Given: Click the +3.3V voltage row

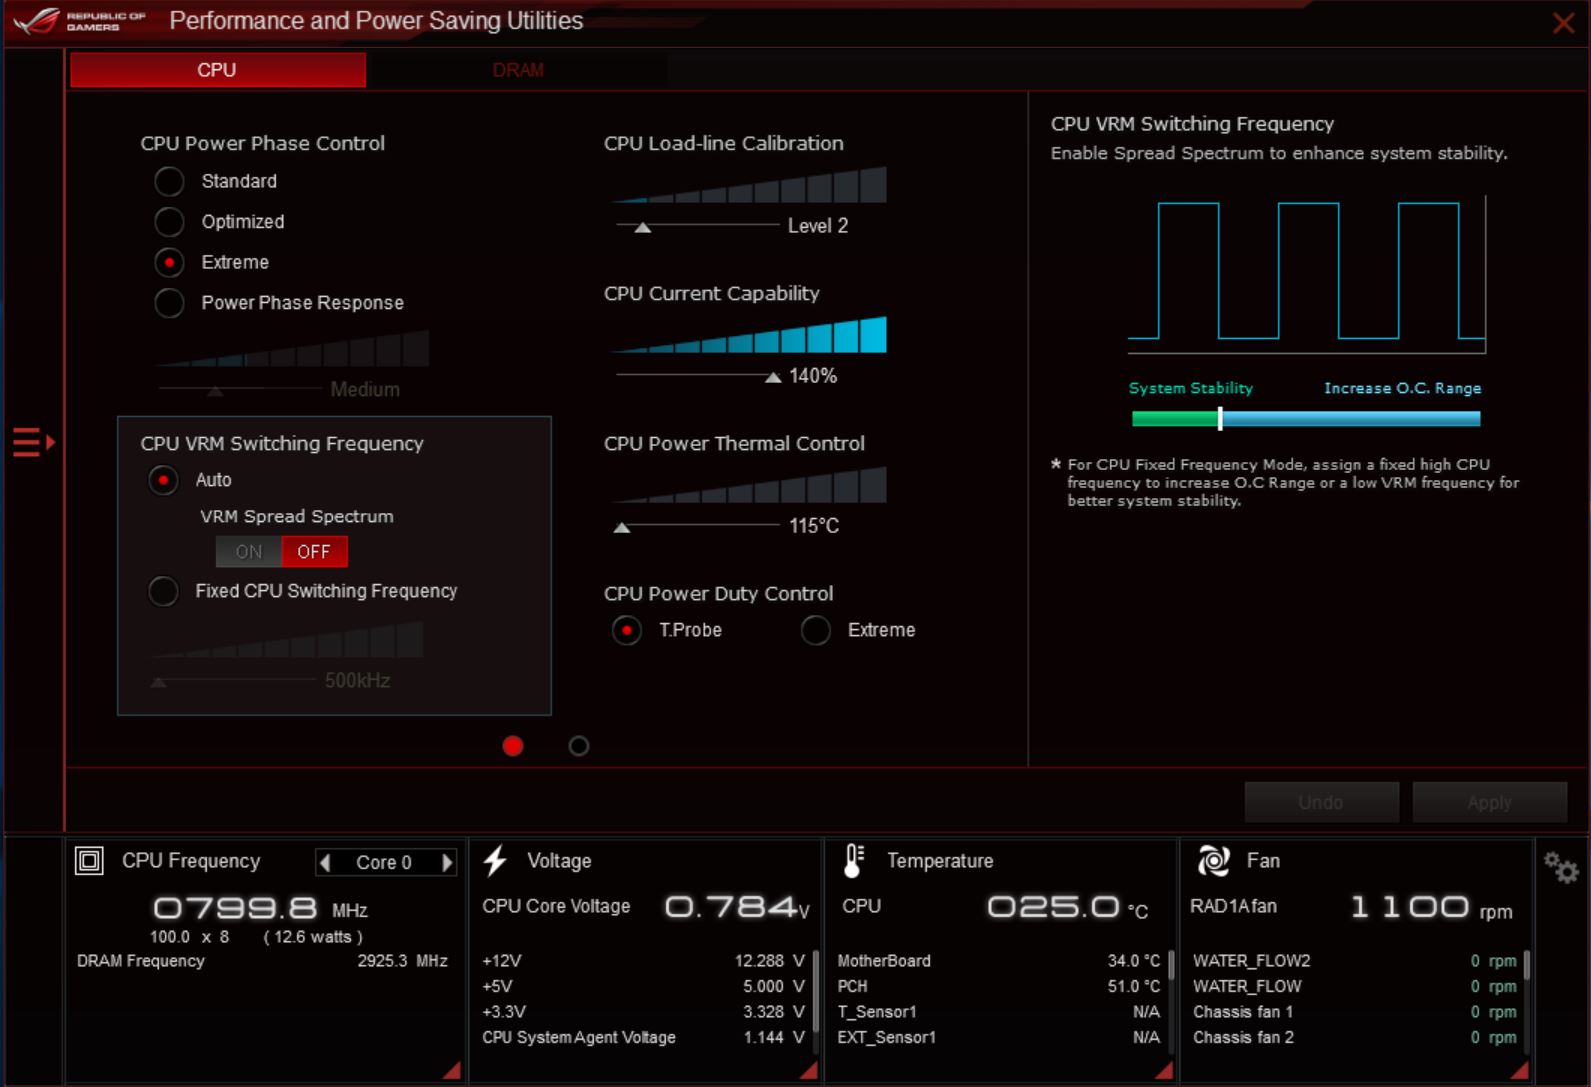Looking at the screenshot, I should [643, 1012].
